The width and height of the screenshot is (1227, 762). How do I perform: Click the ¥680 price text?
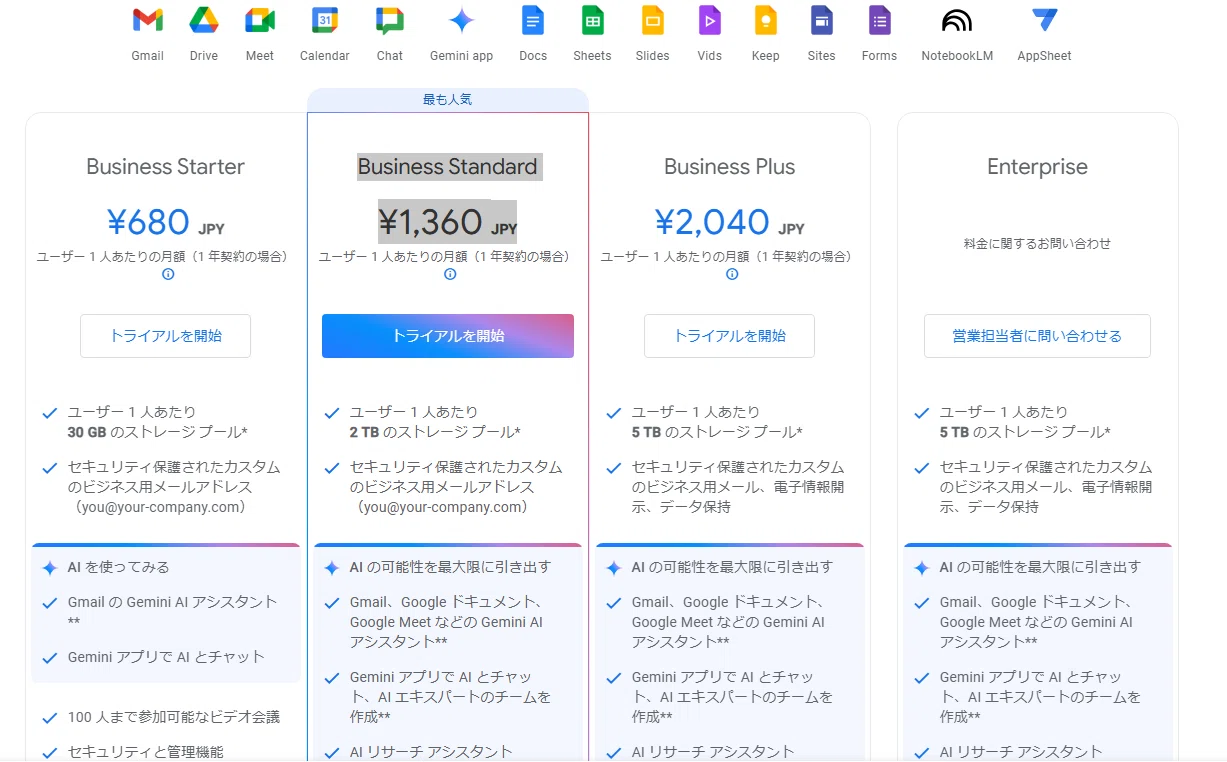tap(148, 222)
